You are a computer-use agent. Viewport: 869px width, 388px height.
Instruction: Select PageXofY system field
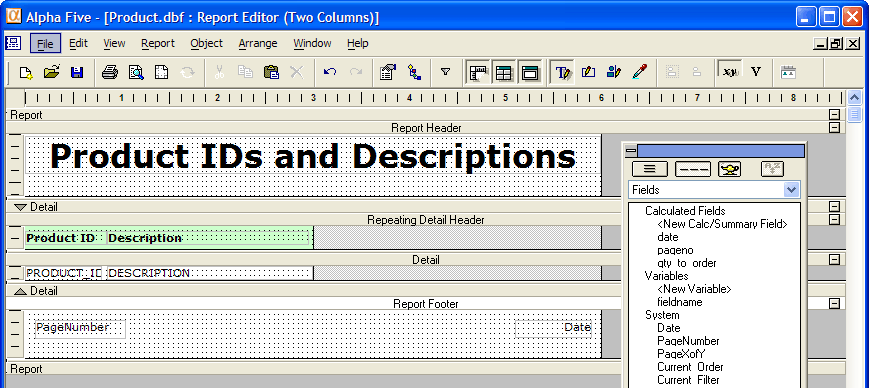click(x=681, y=354)
